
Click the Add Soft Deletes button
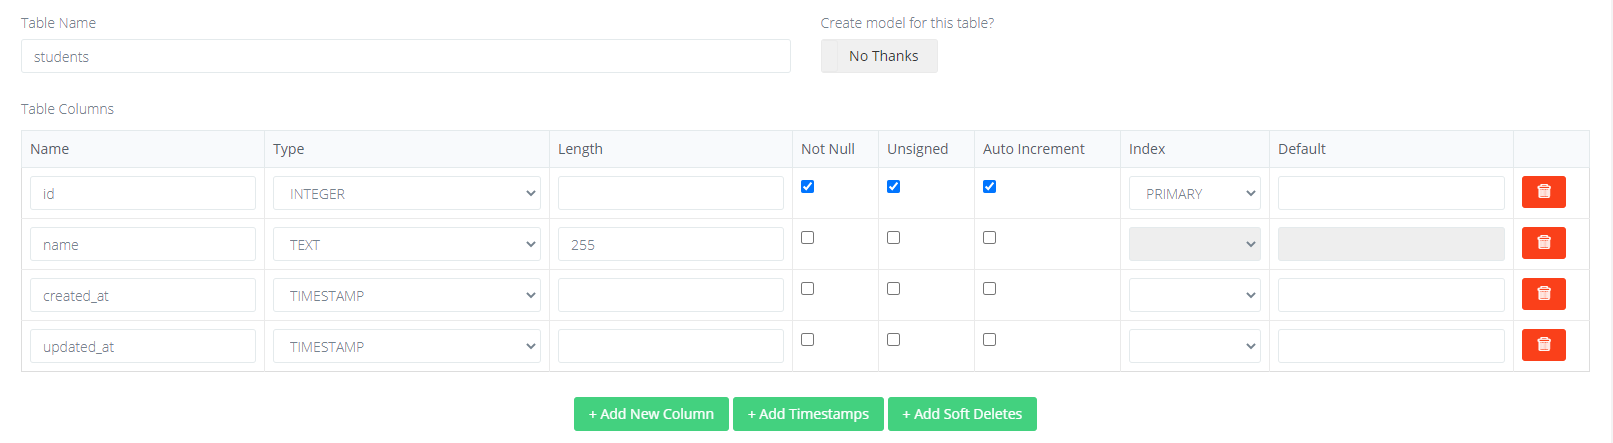(962, 414)
